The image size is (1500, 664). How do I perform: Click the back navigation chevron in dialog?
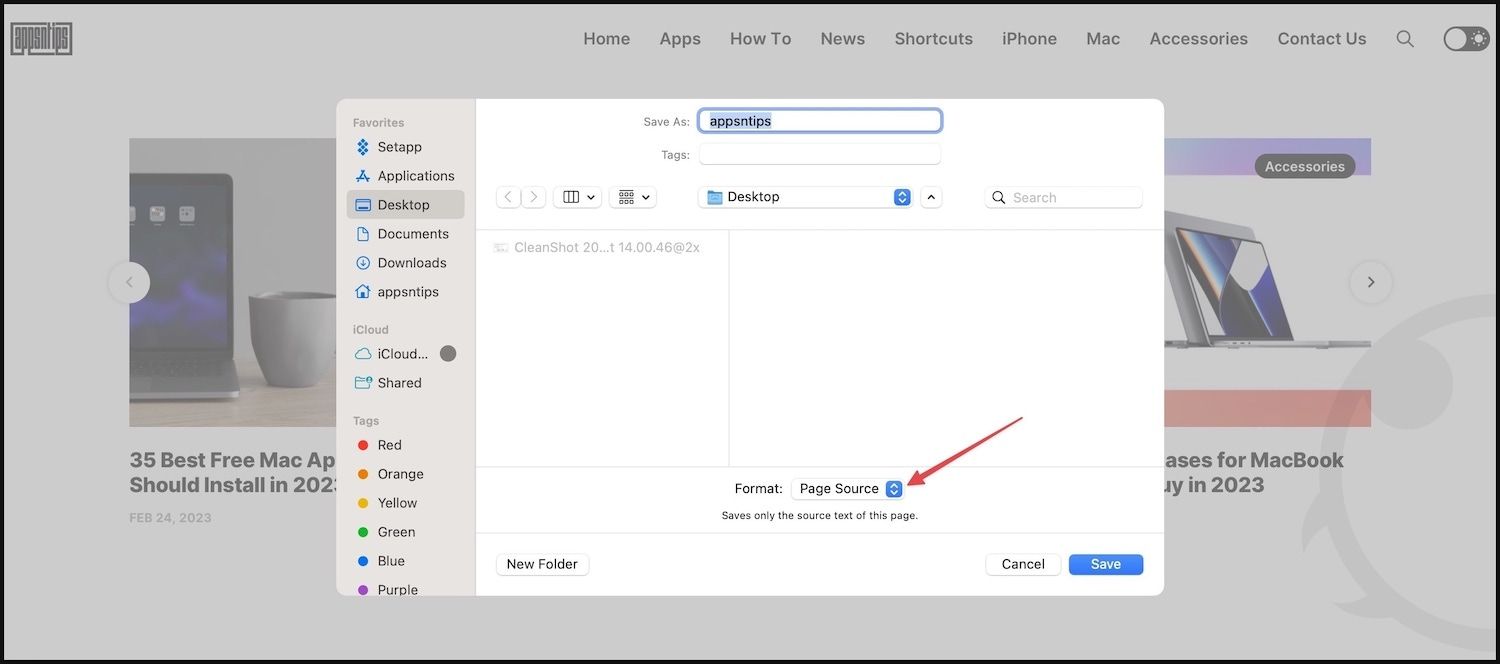(508, 198)
